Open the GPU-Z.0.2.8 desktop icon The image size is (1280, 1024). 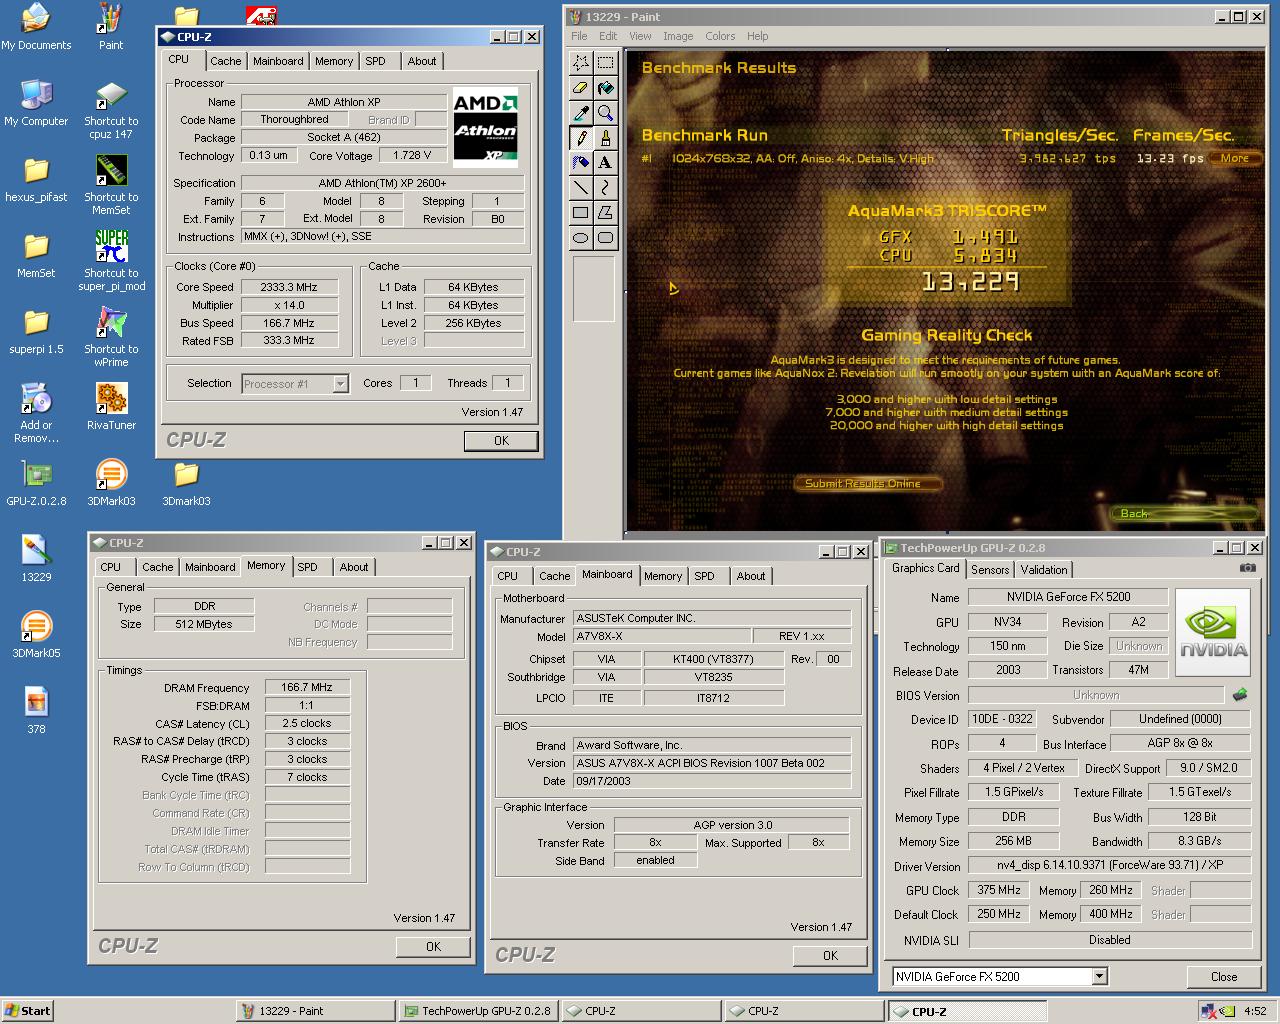[36, 482]
